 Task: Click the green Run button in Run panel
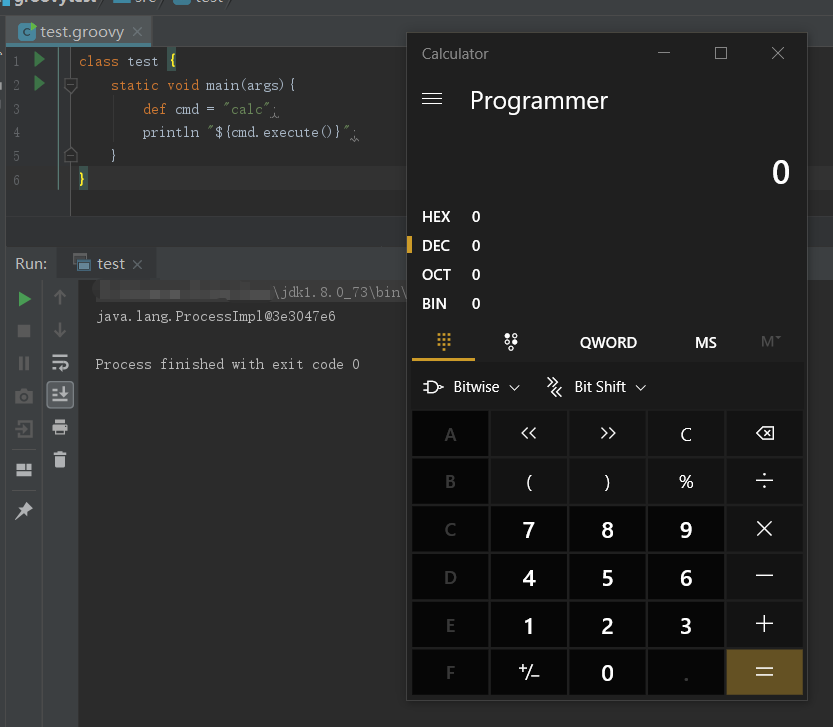pos(24,299)
